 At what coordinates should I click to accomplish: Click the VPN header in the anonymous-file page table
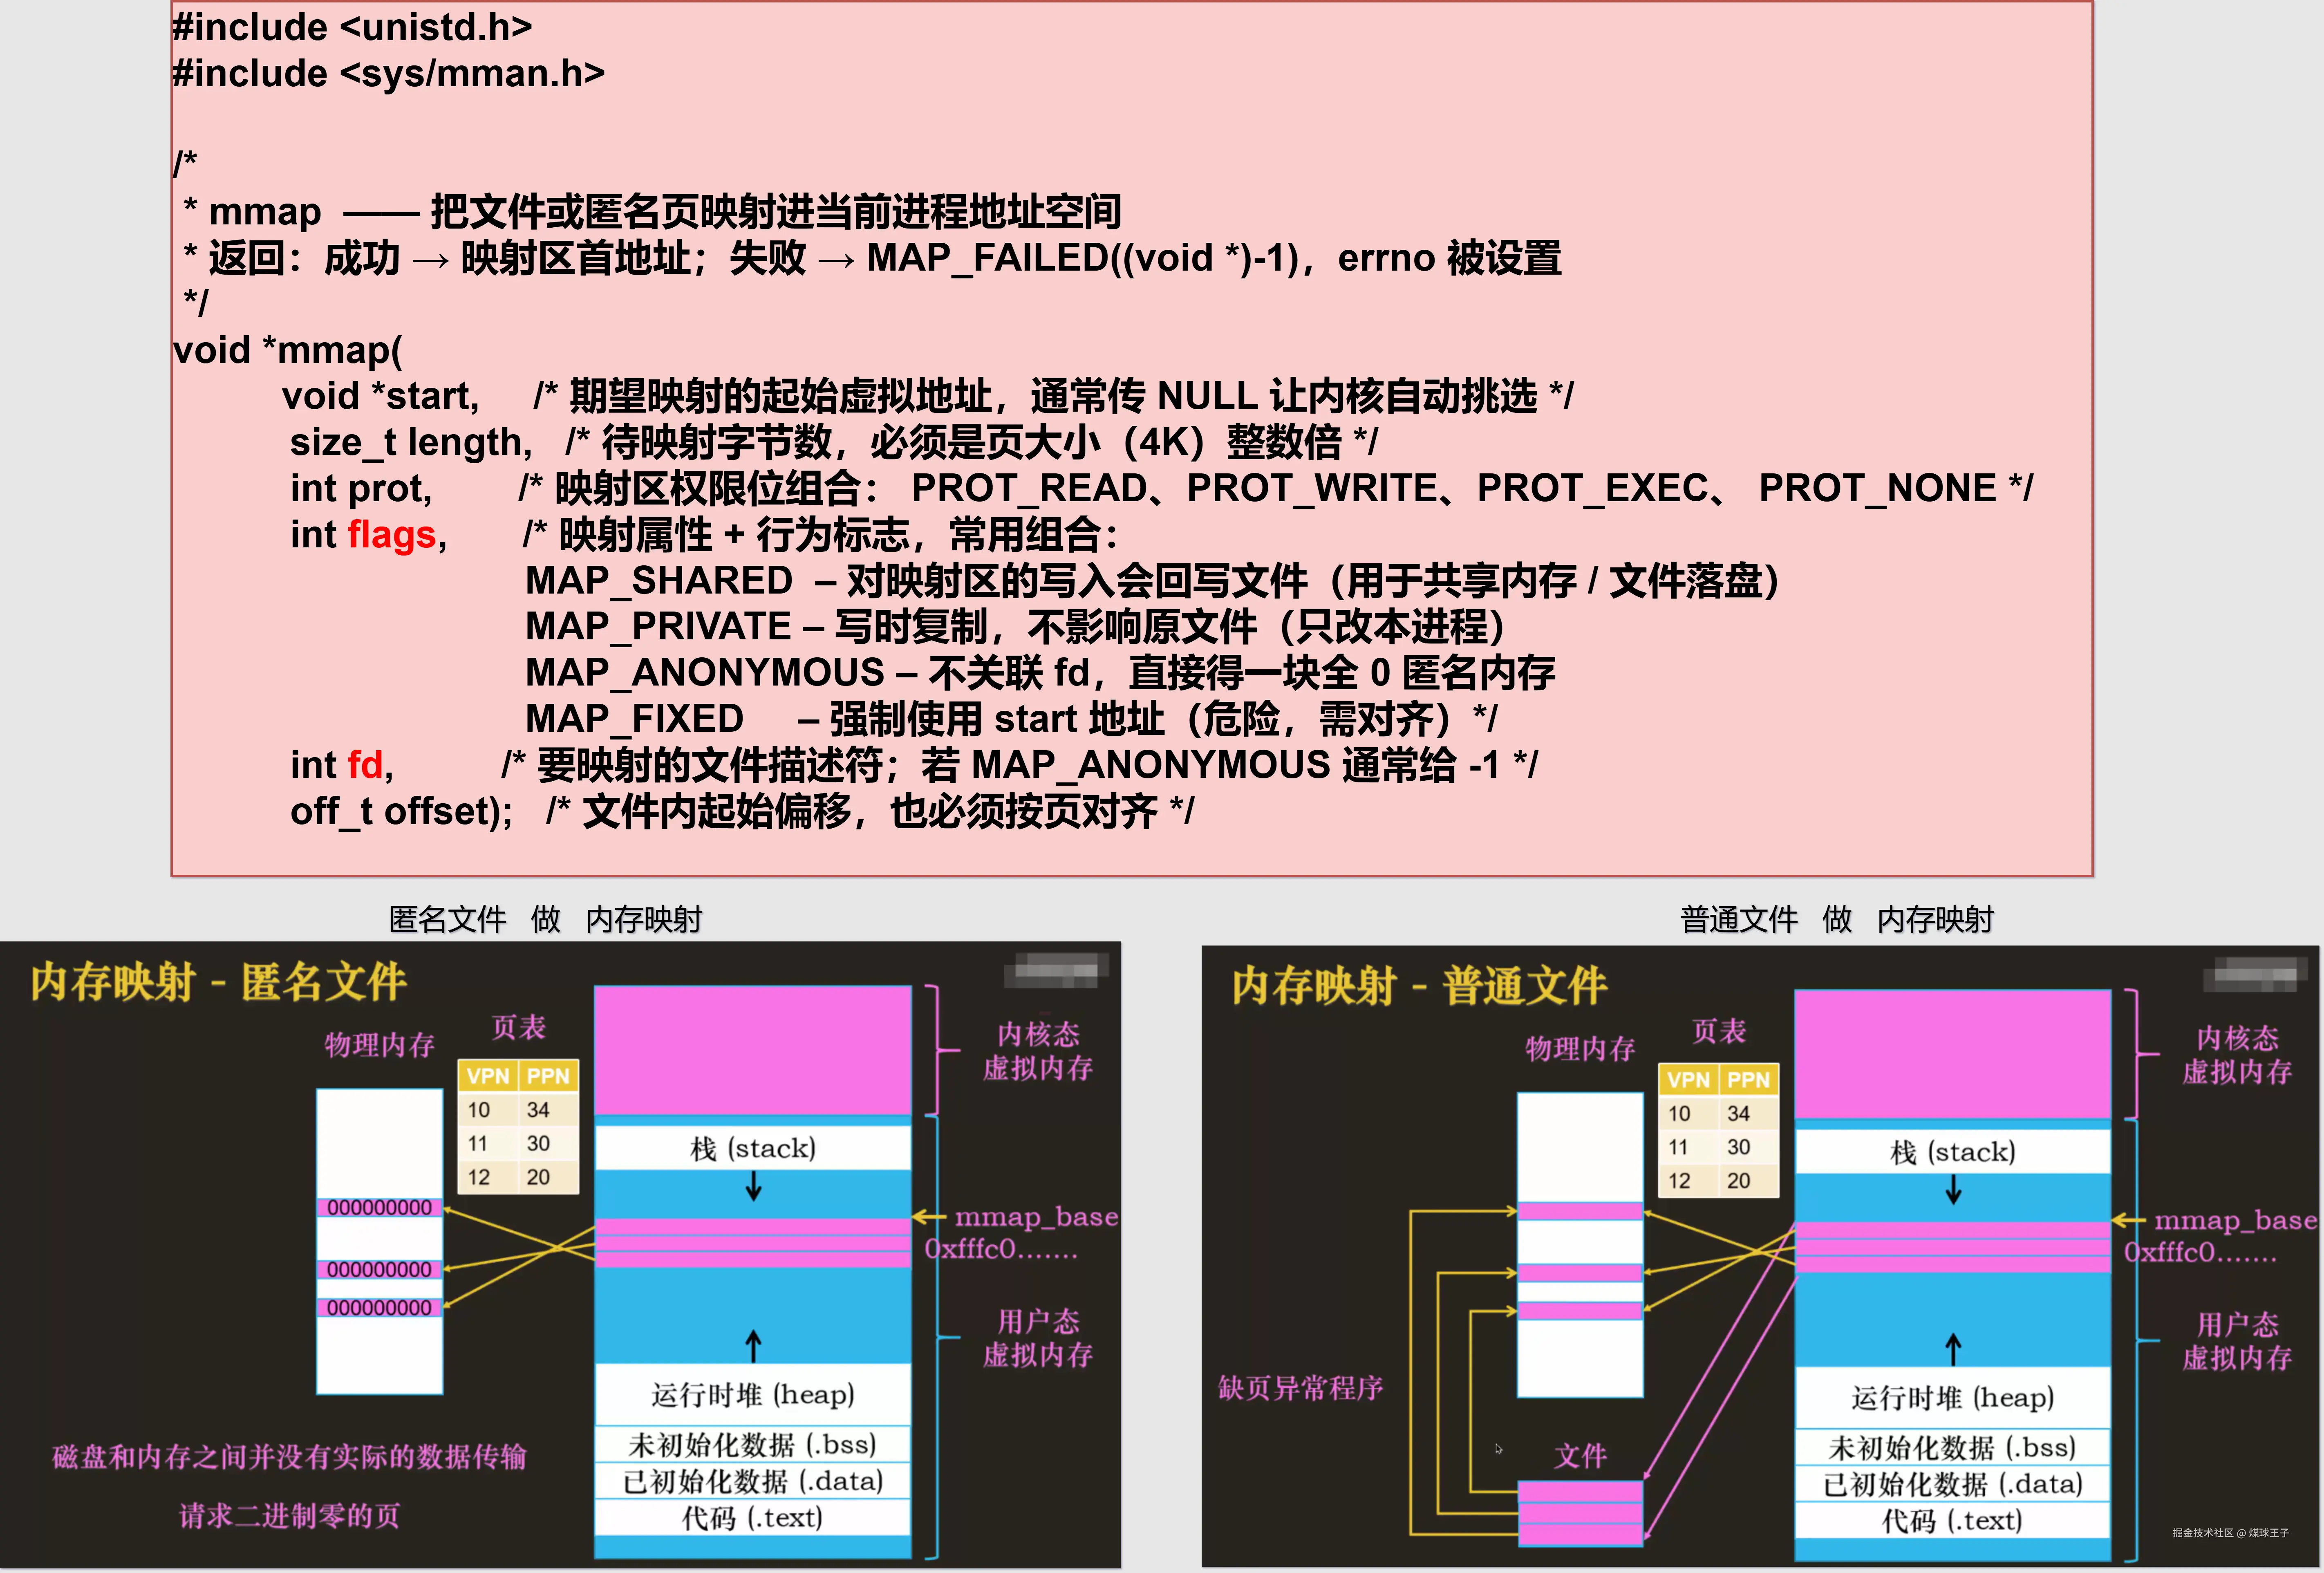488,1076
